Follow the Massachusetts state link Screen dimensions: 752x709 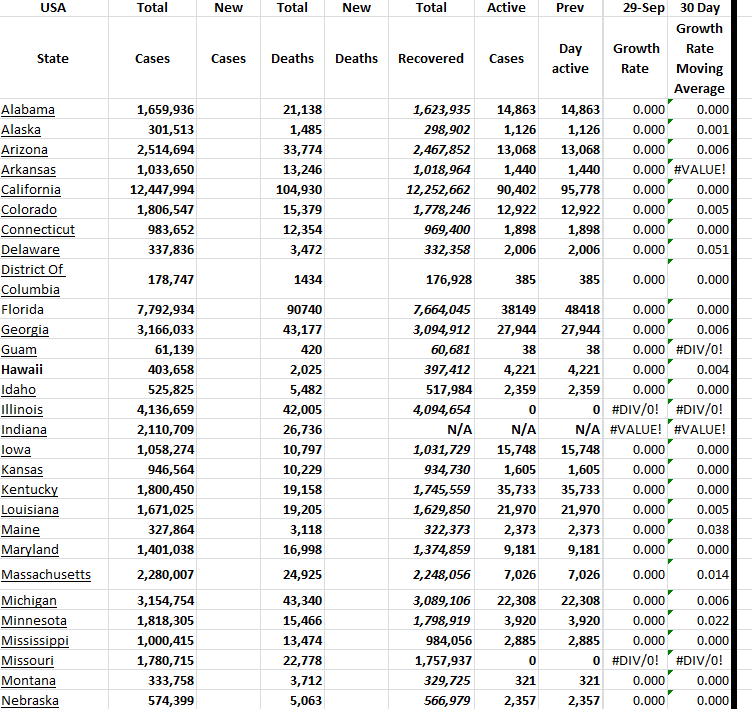(46, 575)
